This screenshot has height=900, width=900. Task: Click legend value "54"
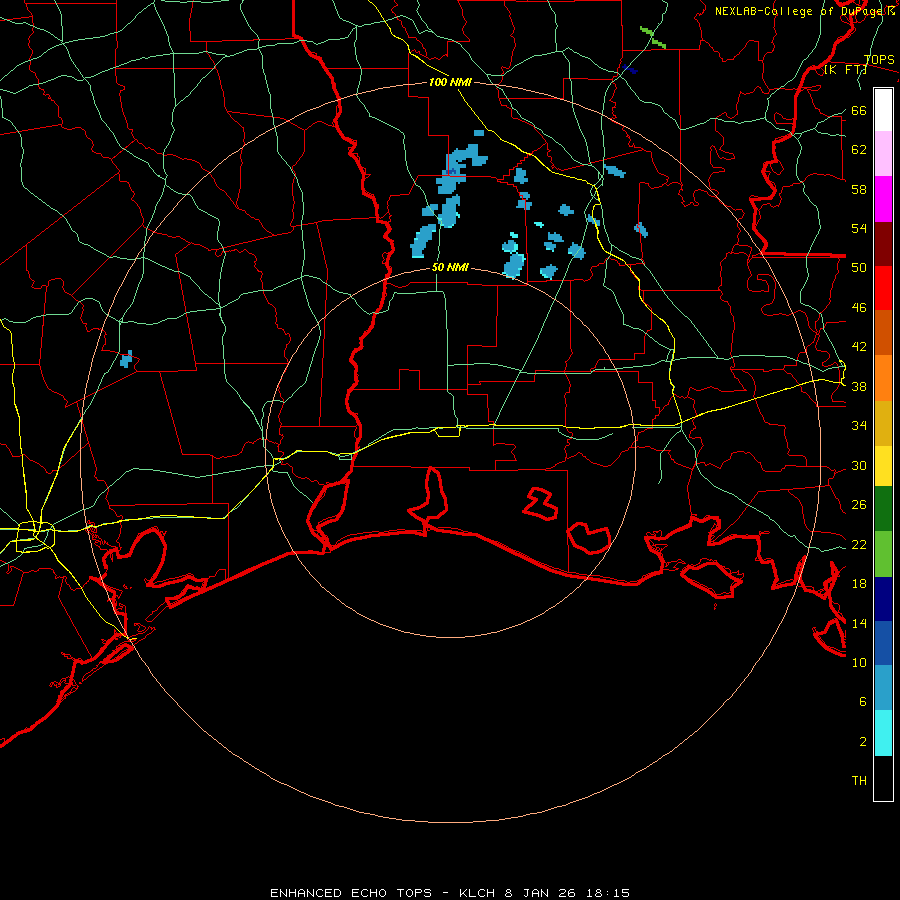coord(859,228)
